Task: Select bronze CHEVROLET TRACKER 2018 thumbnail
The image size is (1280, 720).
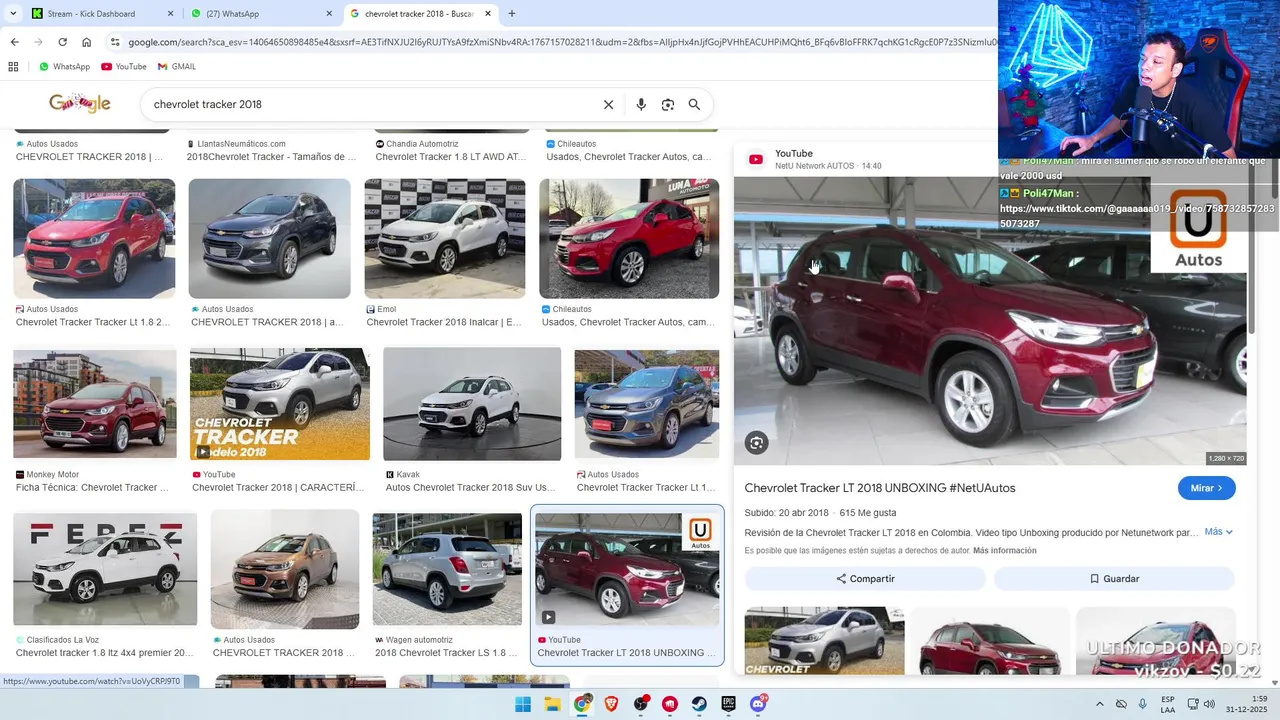Action: click(x=285, y=568)
